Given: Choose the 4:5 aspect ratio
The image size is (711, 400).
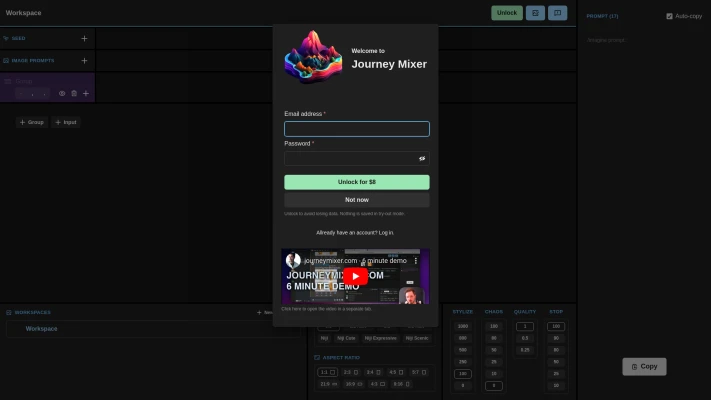Looking at the screenshot, I should [x=396, y=372].
